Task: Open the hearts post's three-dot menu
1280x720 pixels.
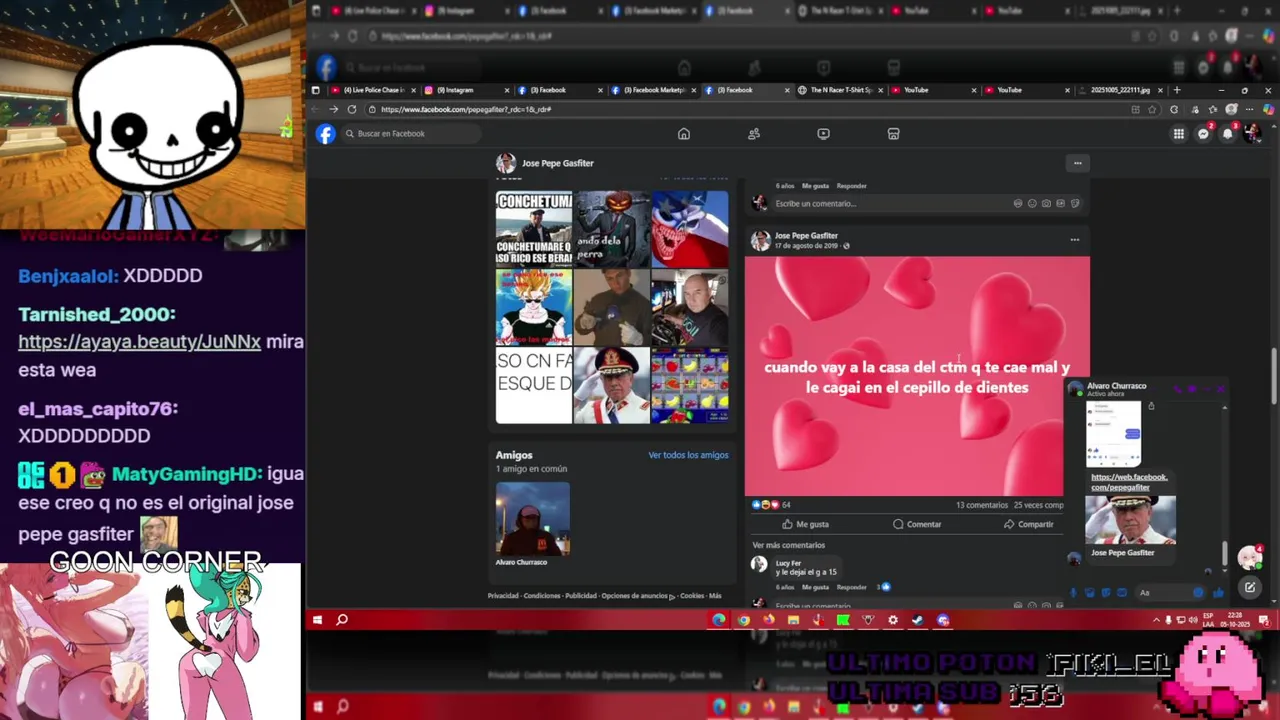Action: click(1075, 240)
